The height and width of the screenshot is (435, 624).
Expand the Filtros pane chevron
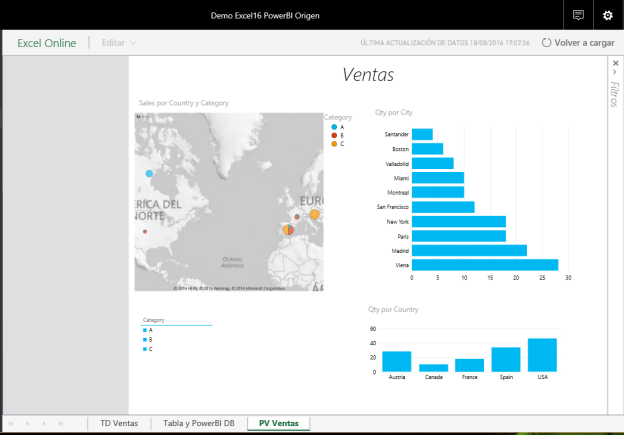coord(615,72)
